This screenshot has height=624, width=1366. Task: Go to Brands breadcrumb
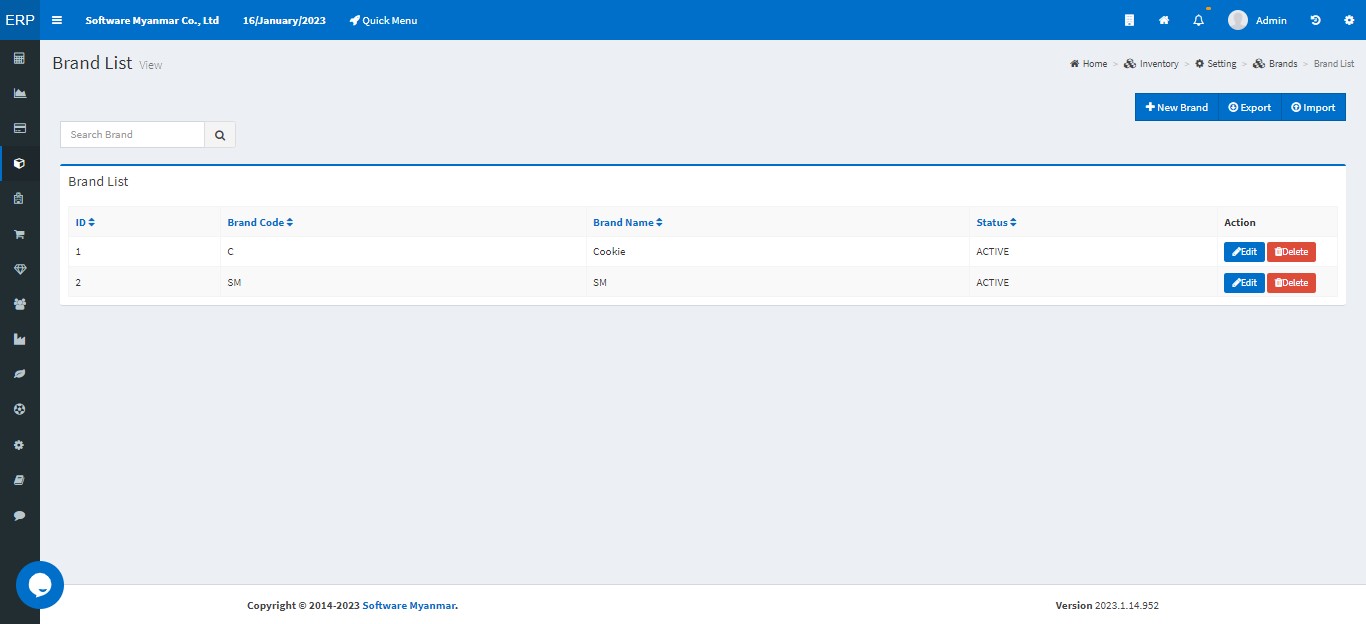tap(1275, 64)
